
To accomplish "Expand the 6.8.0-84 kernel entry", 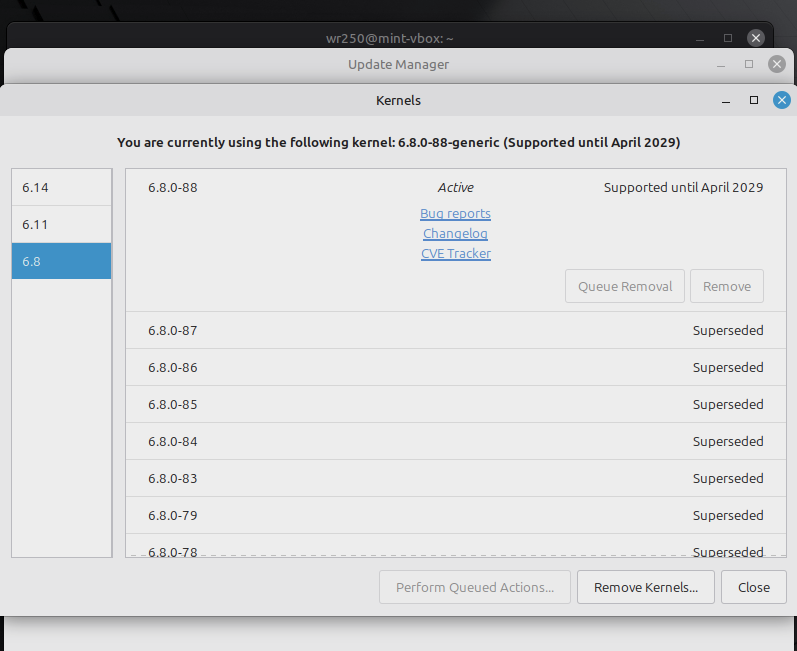I will [455, 442].
